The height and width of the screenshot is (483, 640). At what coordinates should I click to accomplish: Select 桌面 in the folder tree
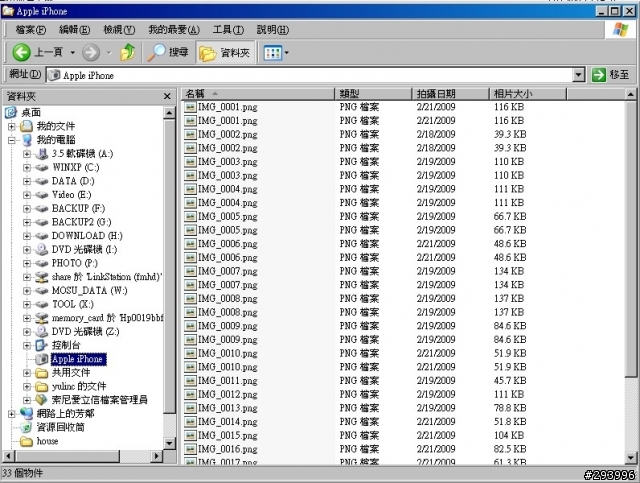(x=31, y=112)
